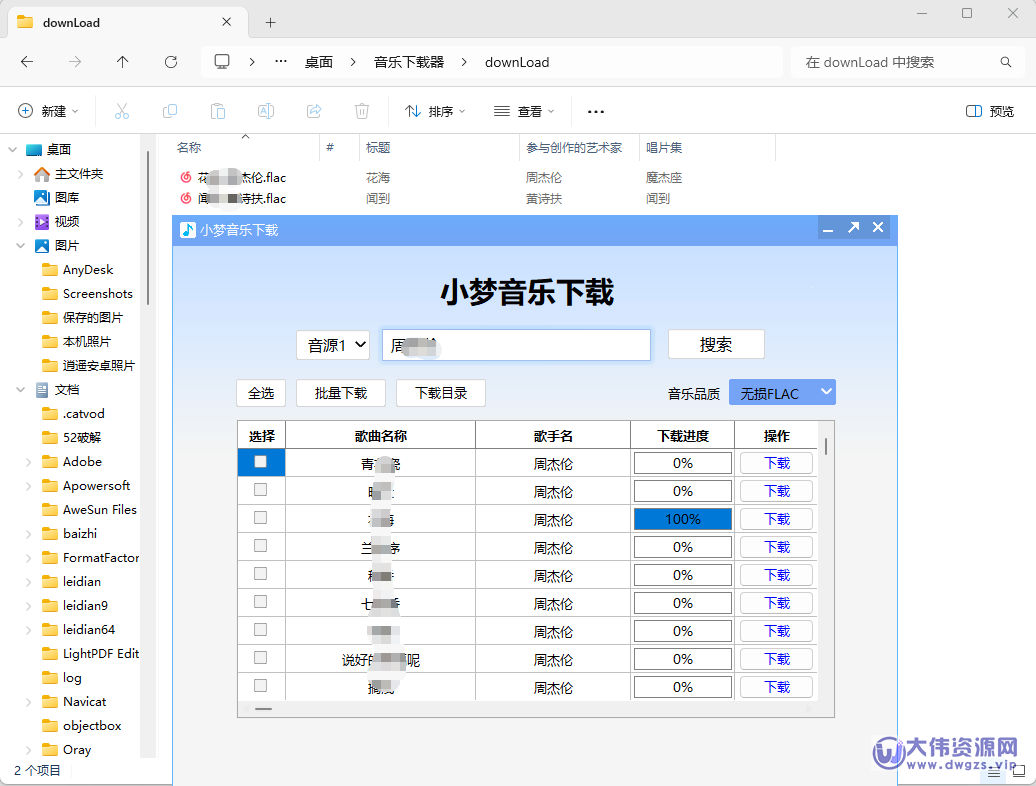Viewport: 1036px width, 786px height.
Task: Check the checkbox for the second song row
Action: point(261,490)
